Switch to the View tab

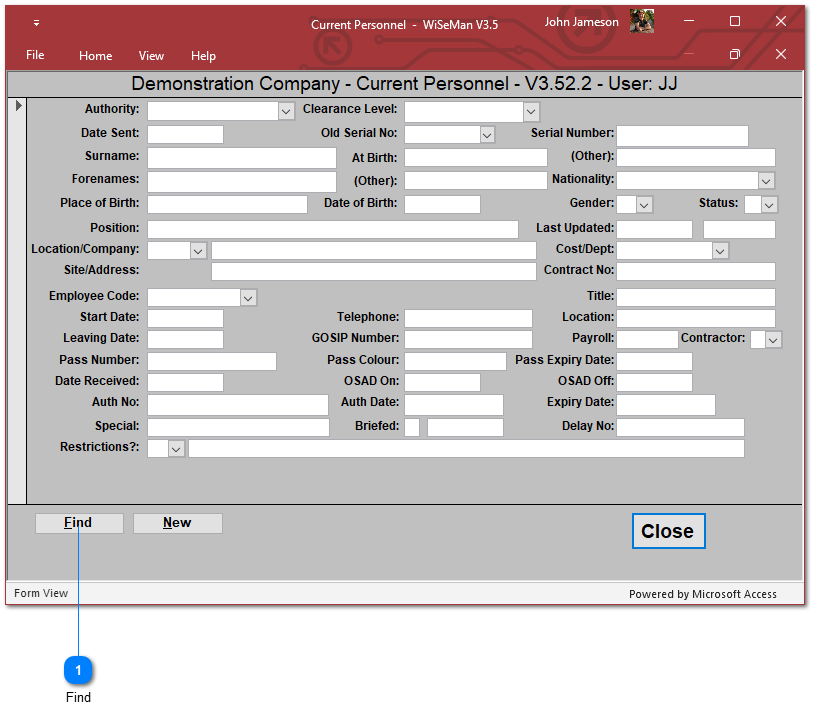coord(151,56)
